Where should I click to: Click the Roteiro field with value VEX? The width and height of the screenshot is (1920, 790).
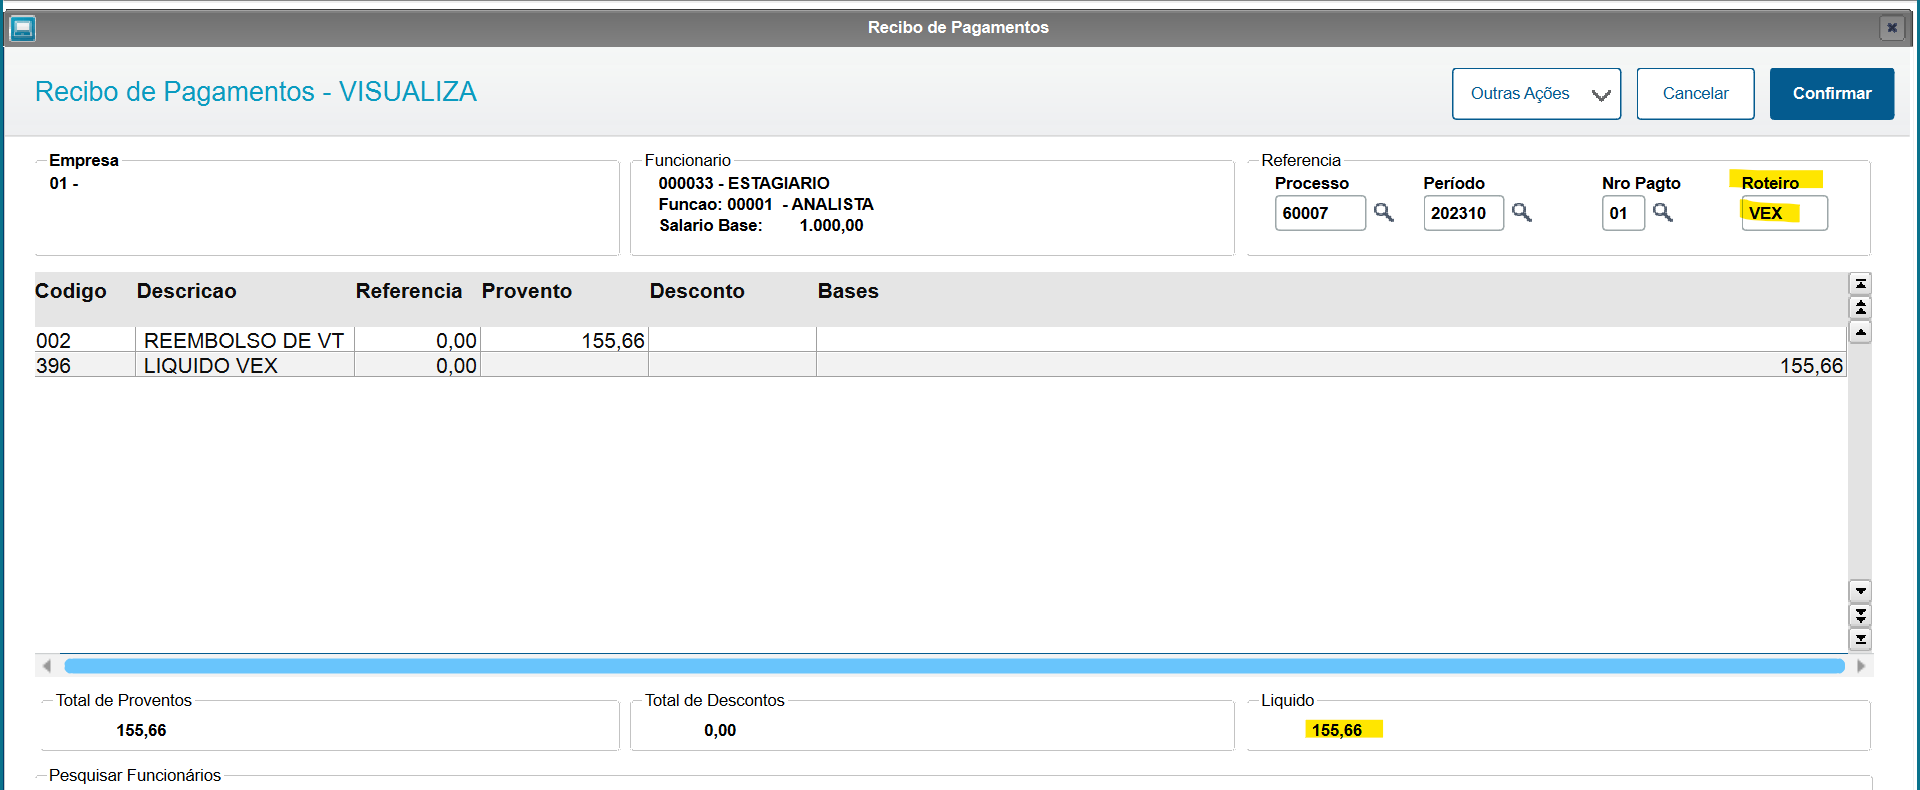(1784, 213)
